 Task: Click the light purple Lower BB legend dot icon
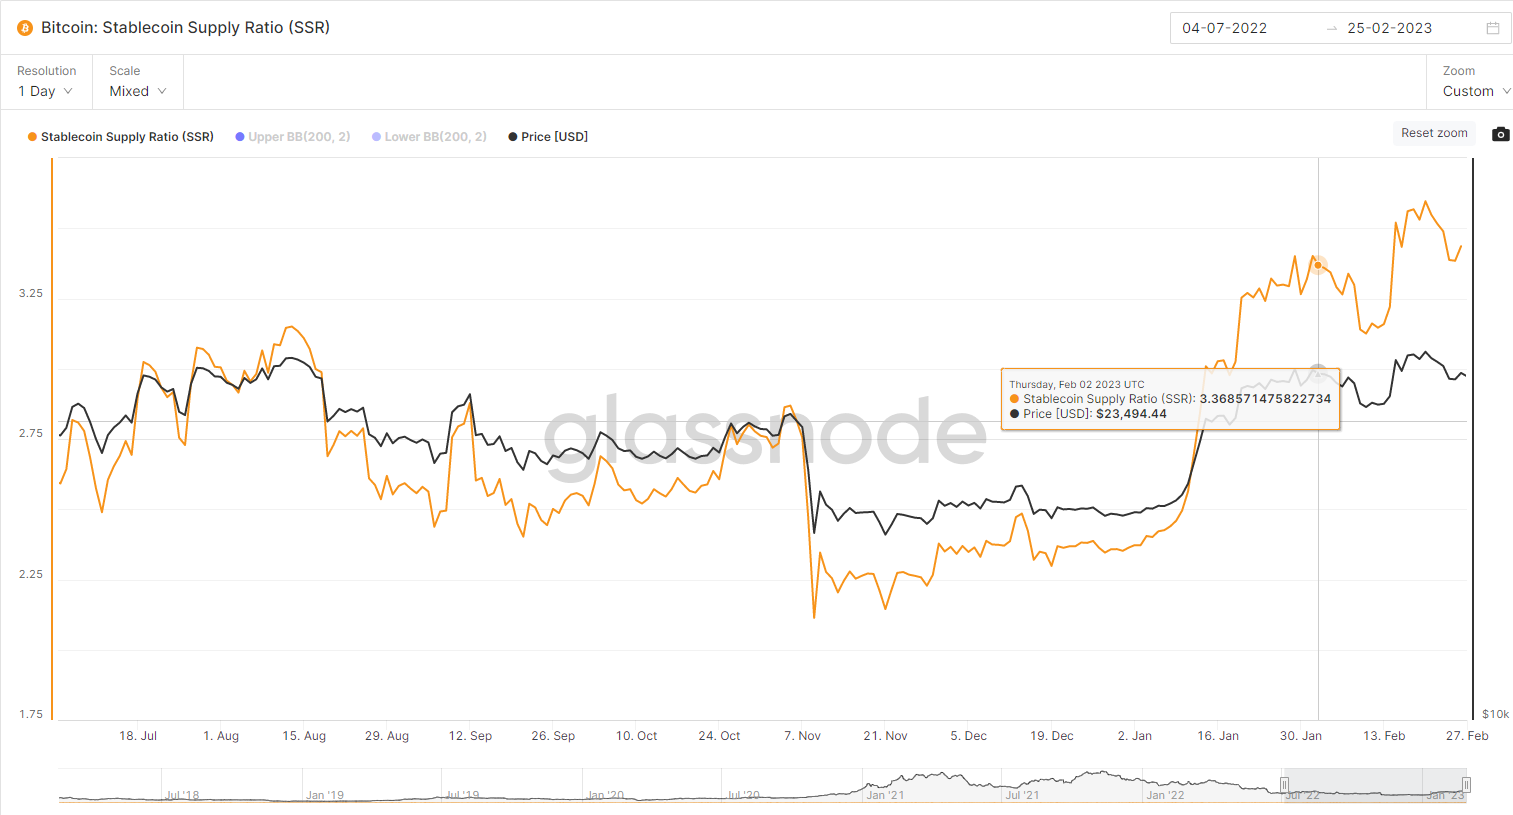[378, 136]
